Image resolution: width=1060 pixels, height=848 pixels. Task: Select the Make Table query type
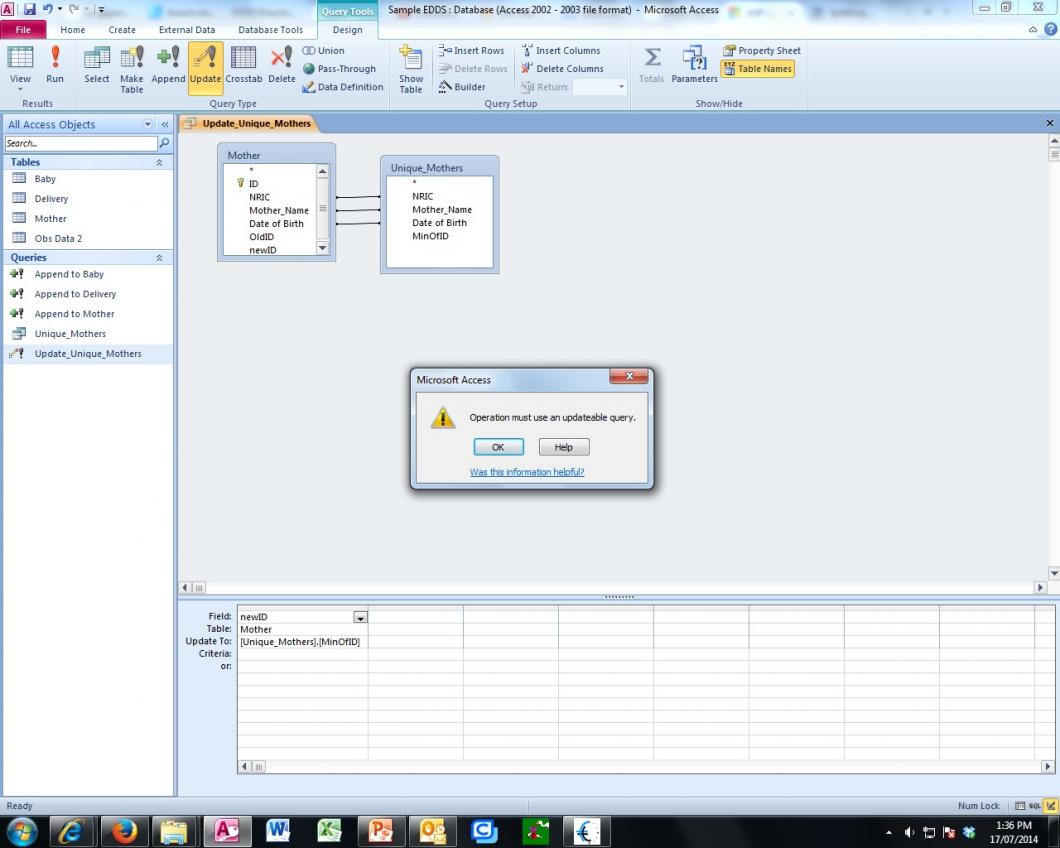click(x=132, y=69)
